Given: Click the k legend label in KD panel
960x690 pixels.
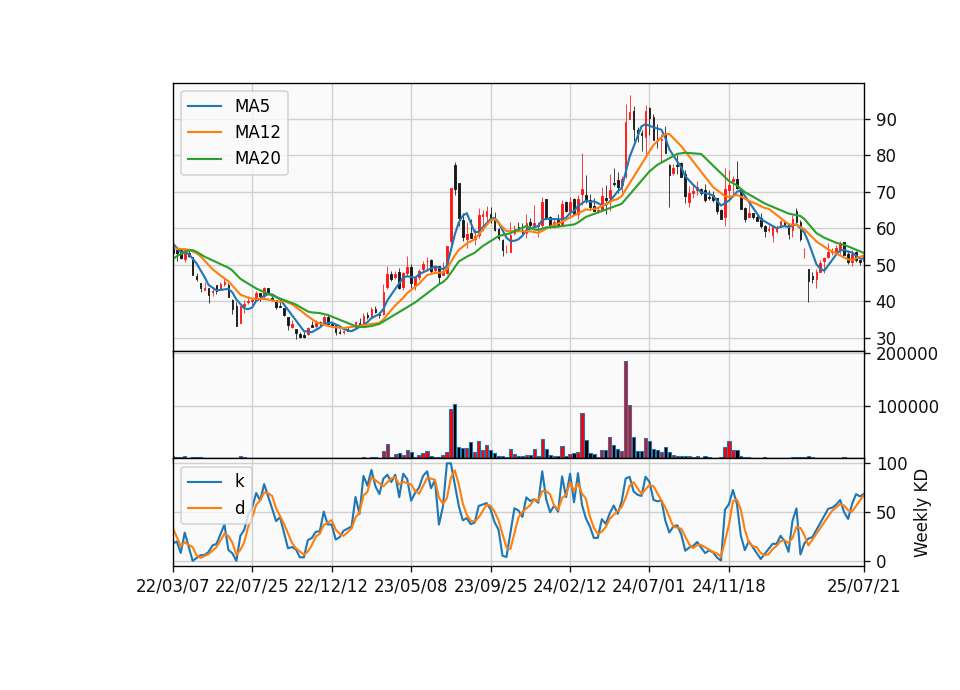Looking at the screenshot, I should (x=239, y=481).
